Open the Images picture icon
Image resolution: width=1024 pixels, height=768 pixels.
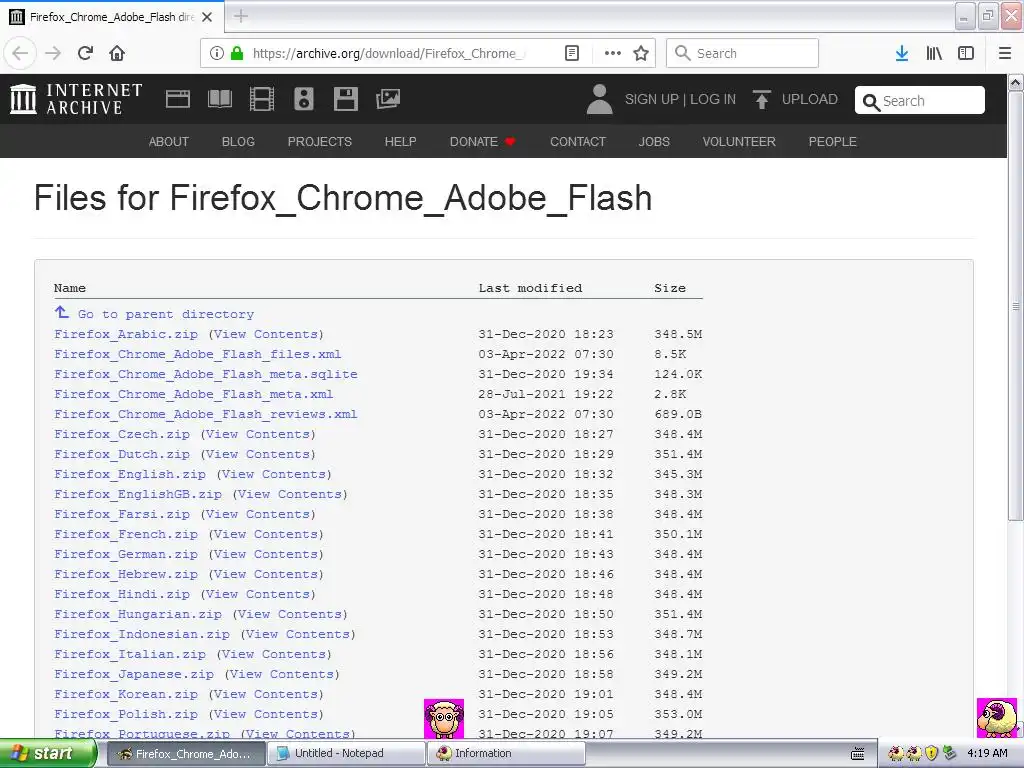pyautogui.click(x=388, y=99)
